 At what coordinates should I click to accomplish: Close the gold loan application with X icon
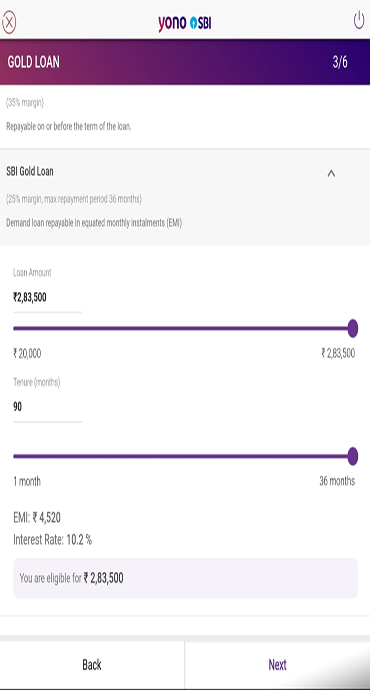pyautogui.click(x=9, y=22)
